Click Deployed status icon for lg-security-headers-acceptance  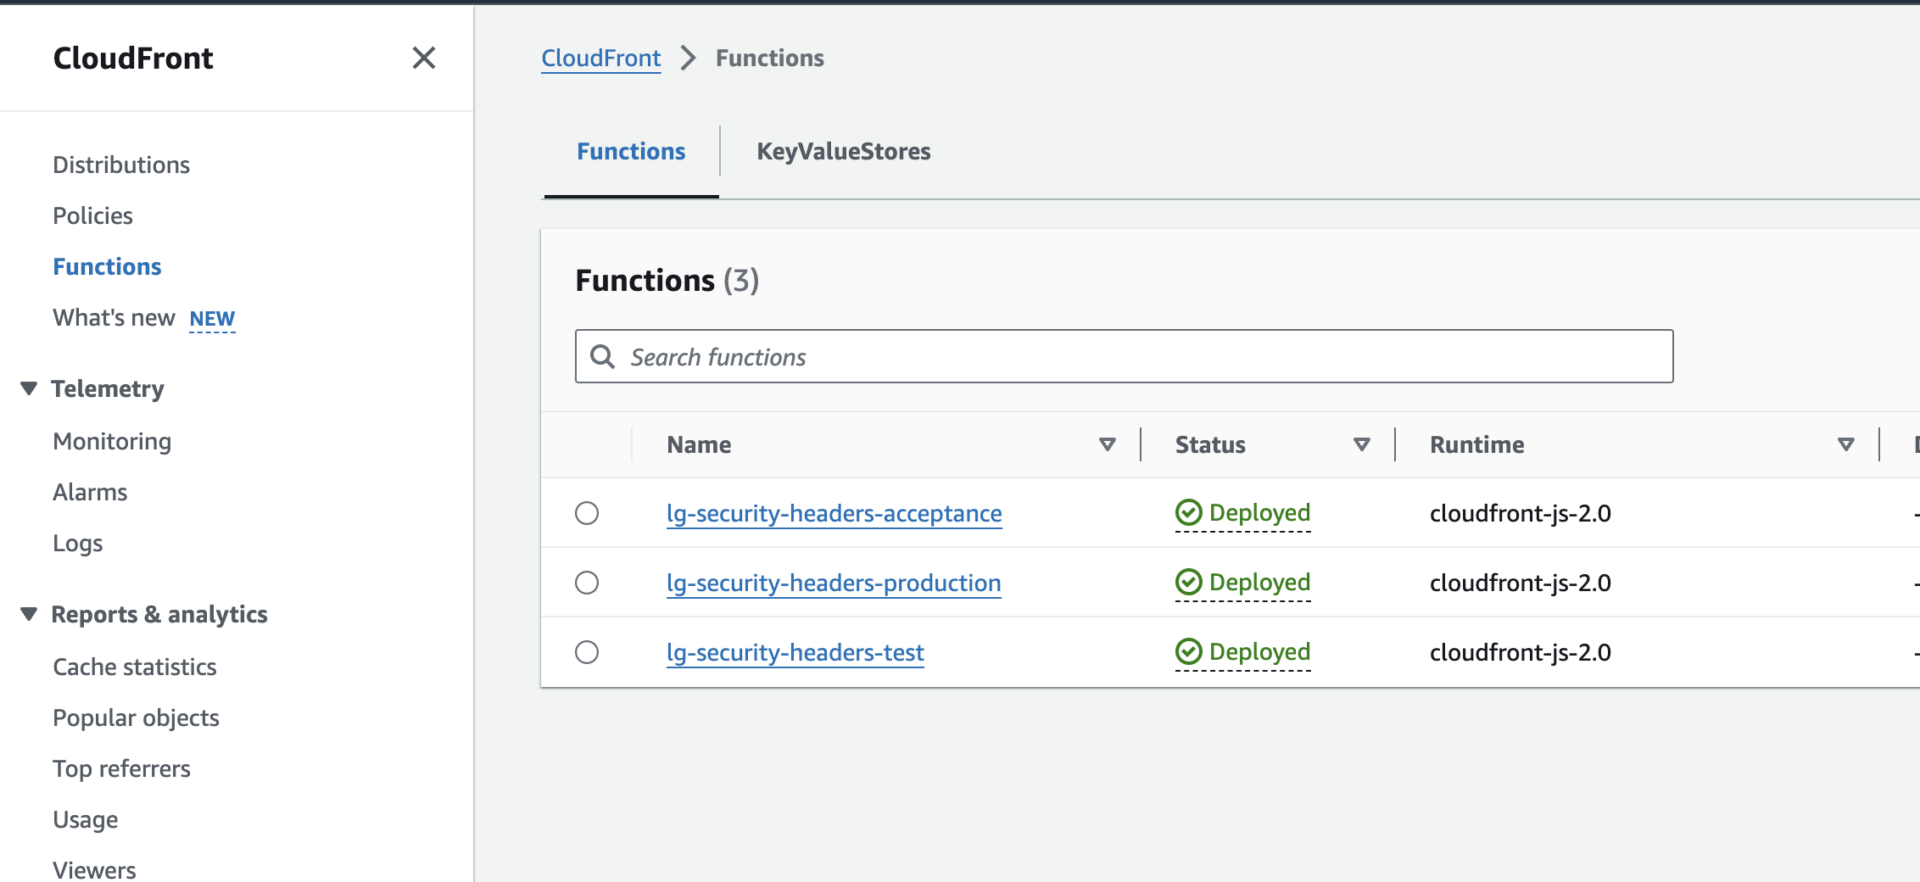tap(1188, 513)
